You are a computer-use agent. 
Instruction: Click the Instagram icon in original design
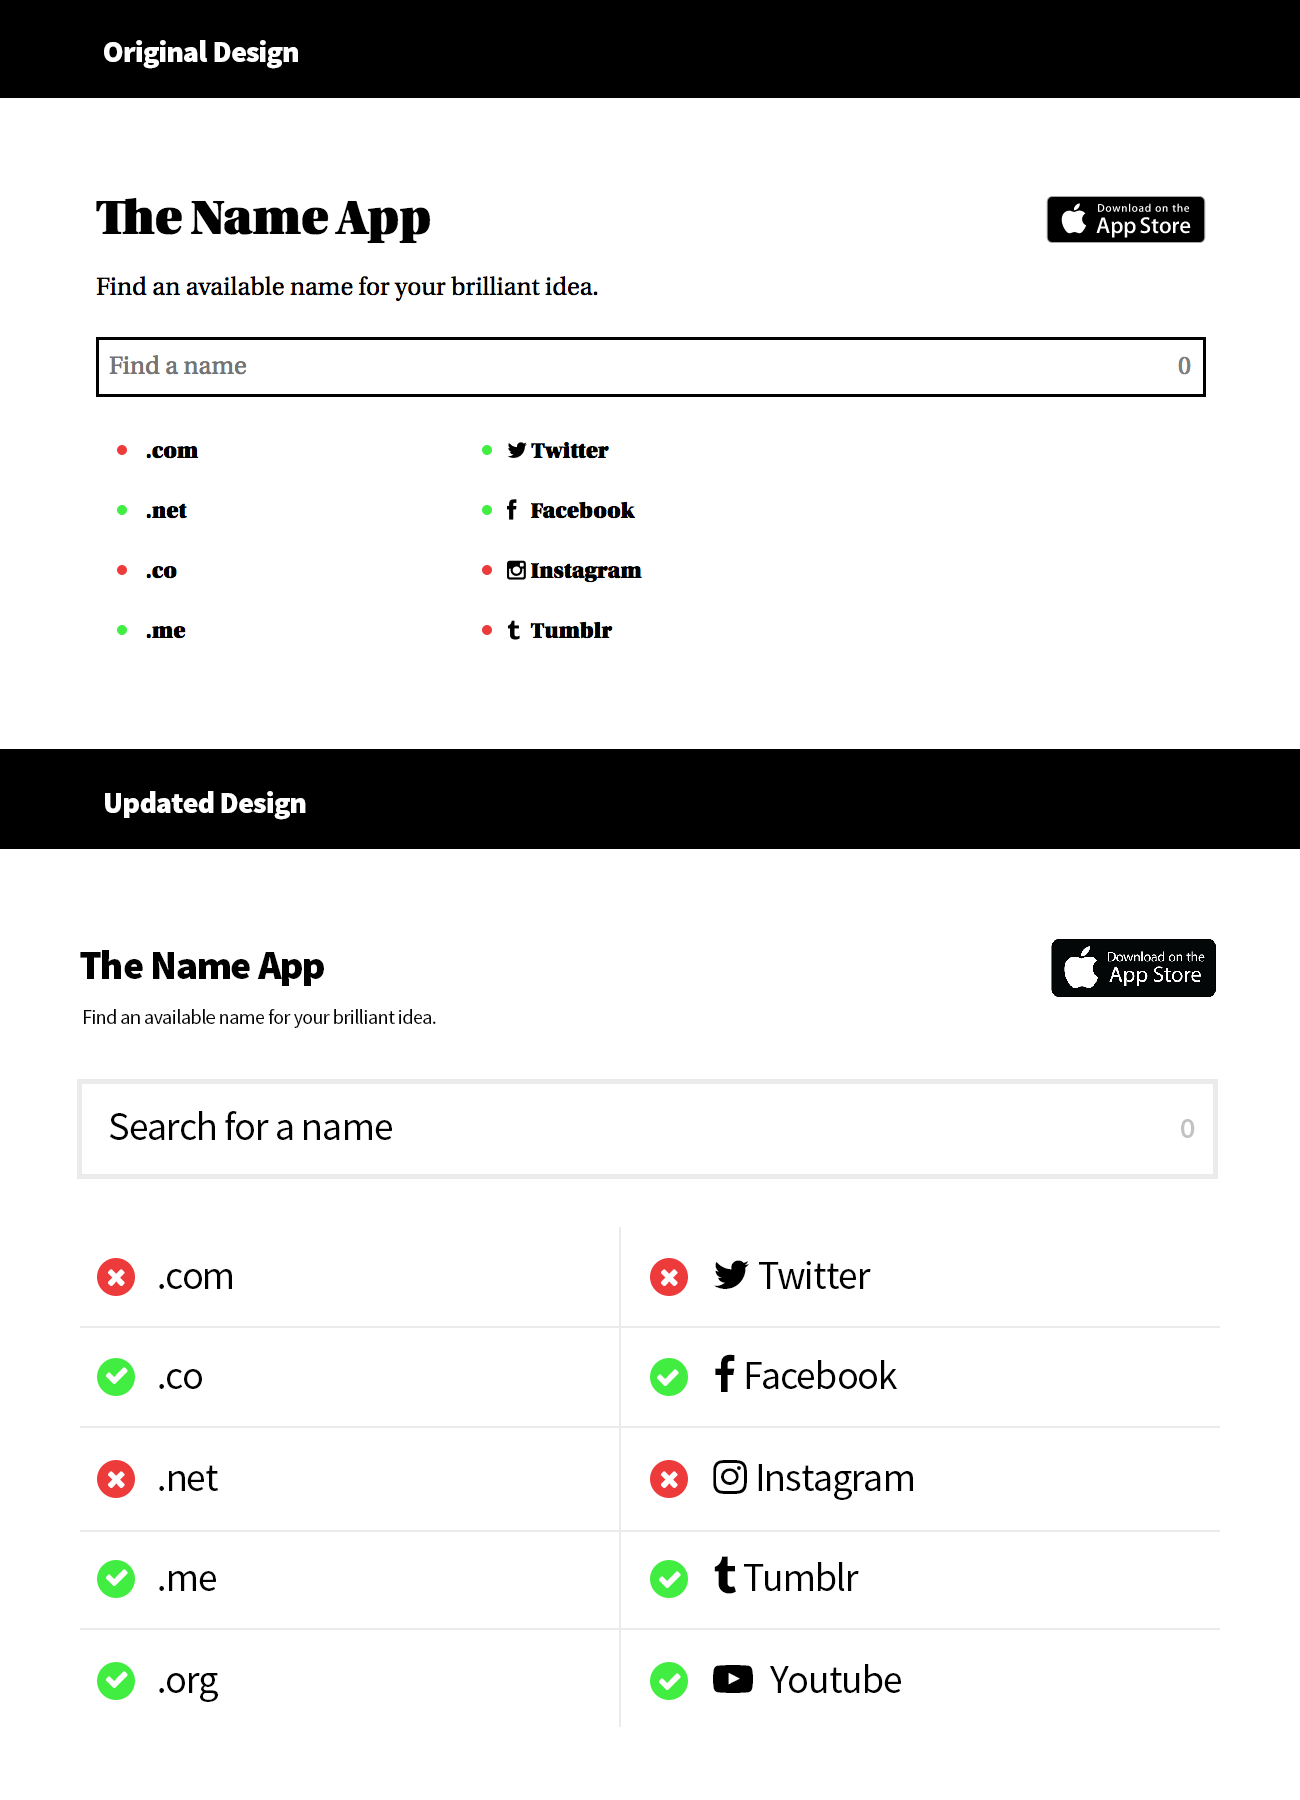[516, 570]
